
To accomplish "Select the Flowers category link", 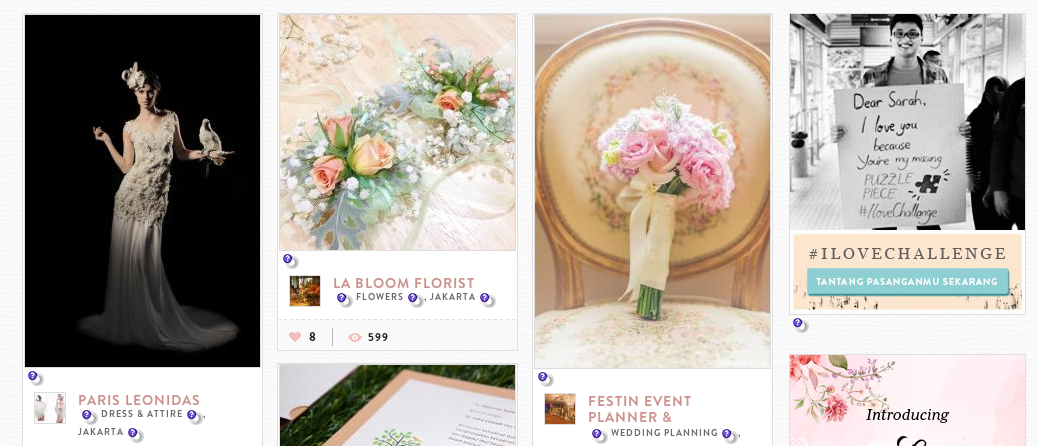I will [379, 296].
